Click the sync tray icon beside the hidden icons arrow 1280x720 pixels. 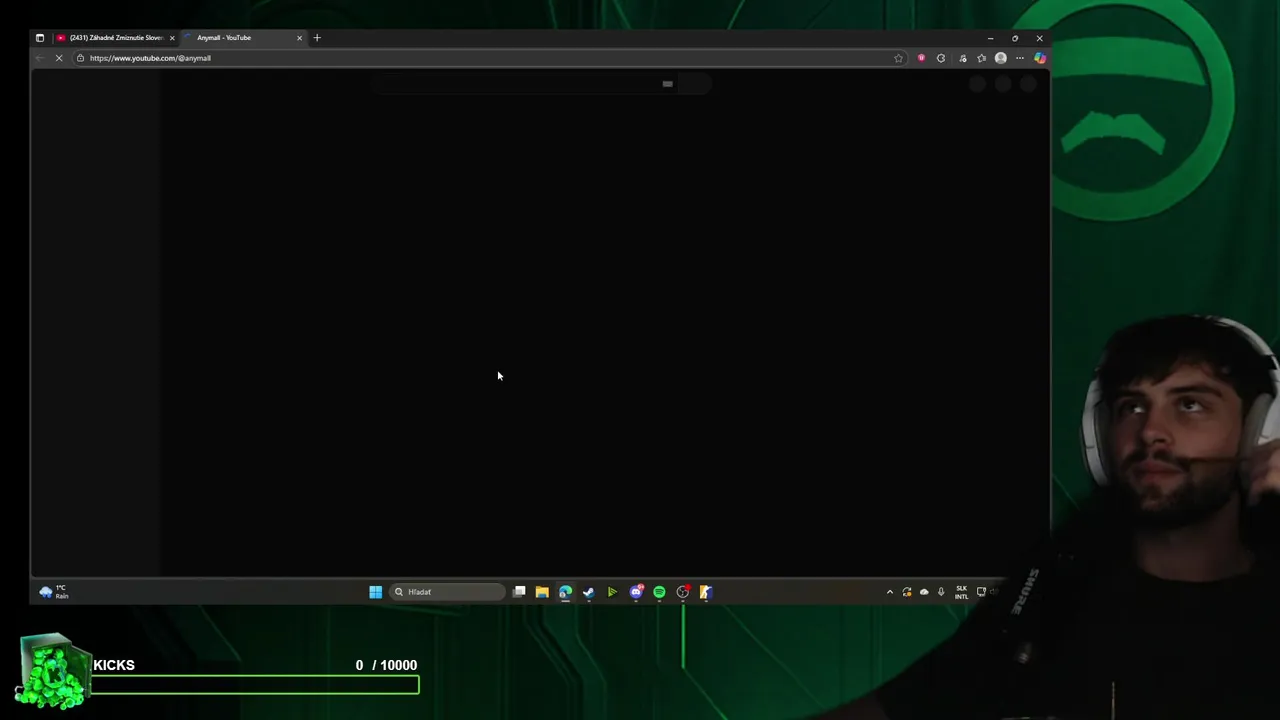click(x=907, y=592)
